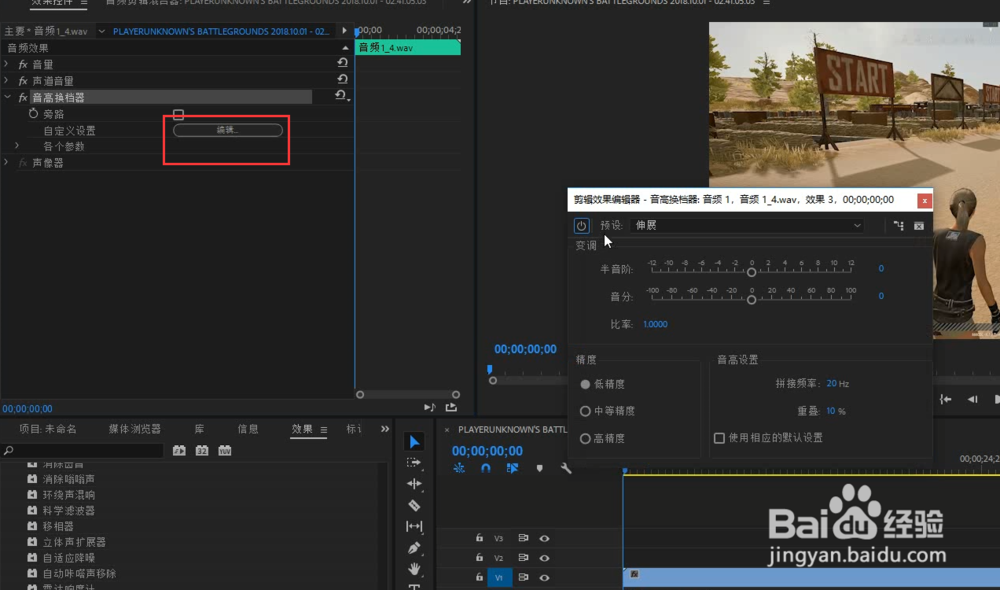Select the Slip tool
This screenshot has height=590, width=1000.
414,526
